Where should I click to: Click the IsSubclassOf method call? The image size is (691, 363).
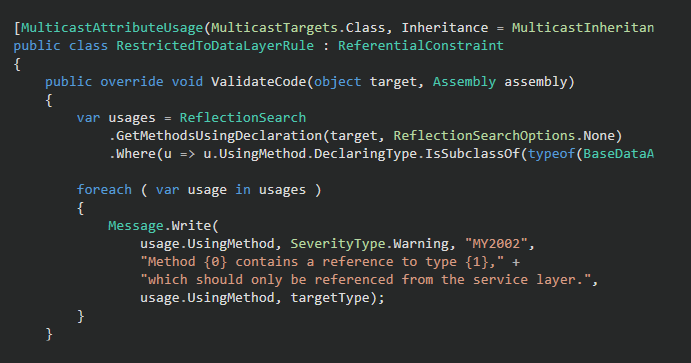coord(472,154)
